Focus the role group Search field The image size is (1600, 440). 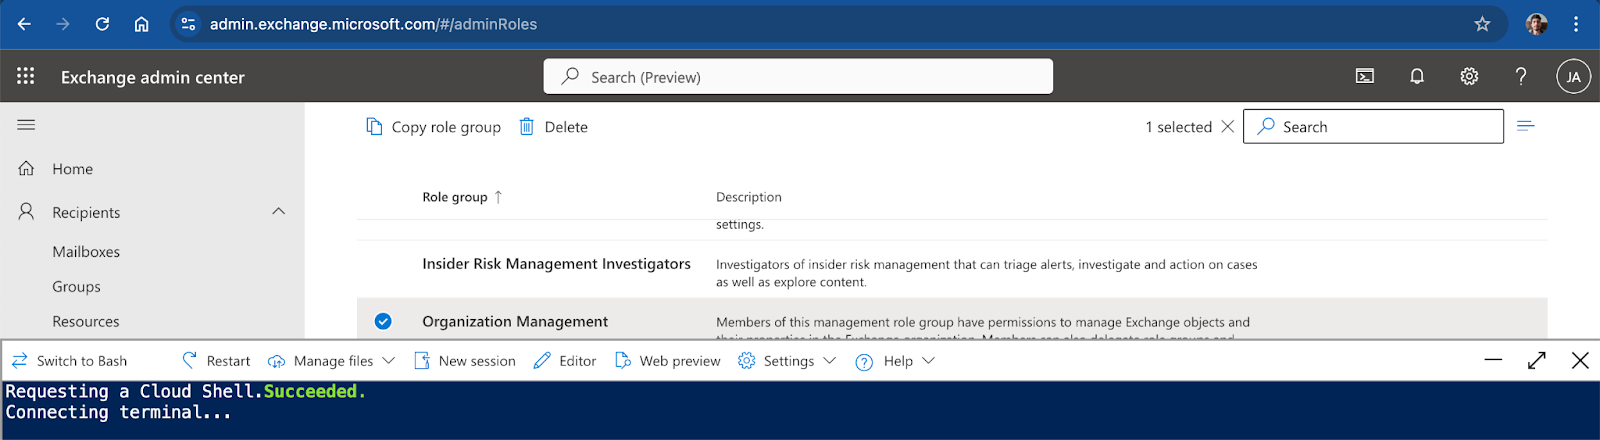(x=1373, y=126)
